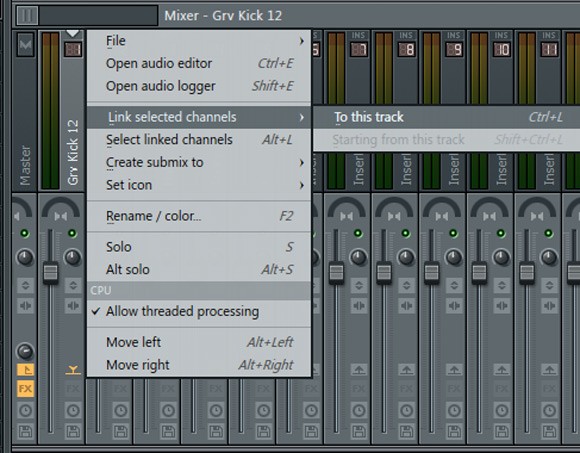This screenshot has height=453, width=580.
Task: Select To this track in the submenu
Action: (x=446, y=117)
